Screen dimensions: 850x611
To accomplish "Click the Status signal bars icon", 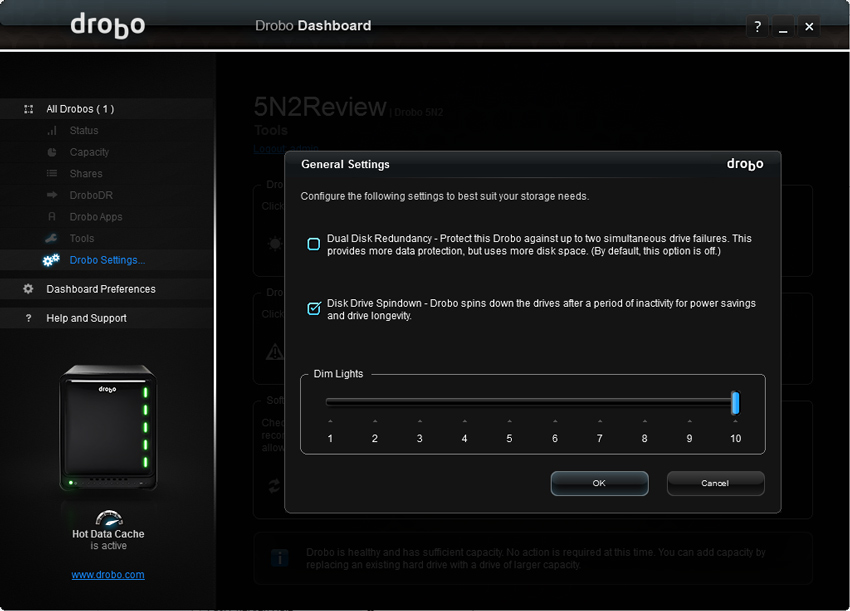I will pyautogui.click(x=52, y=131).
